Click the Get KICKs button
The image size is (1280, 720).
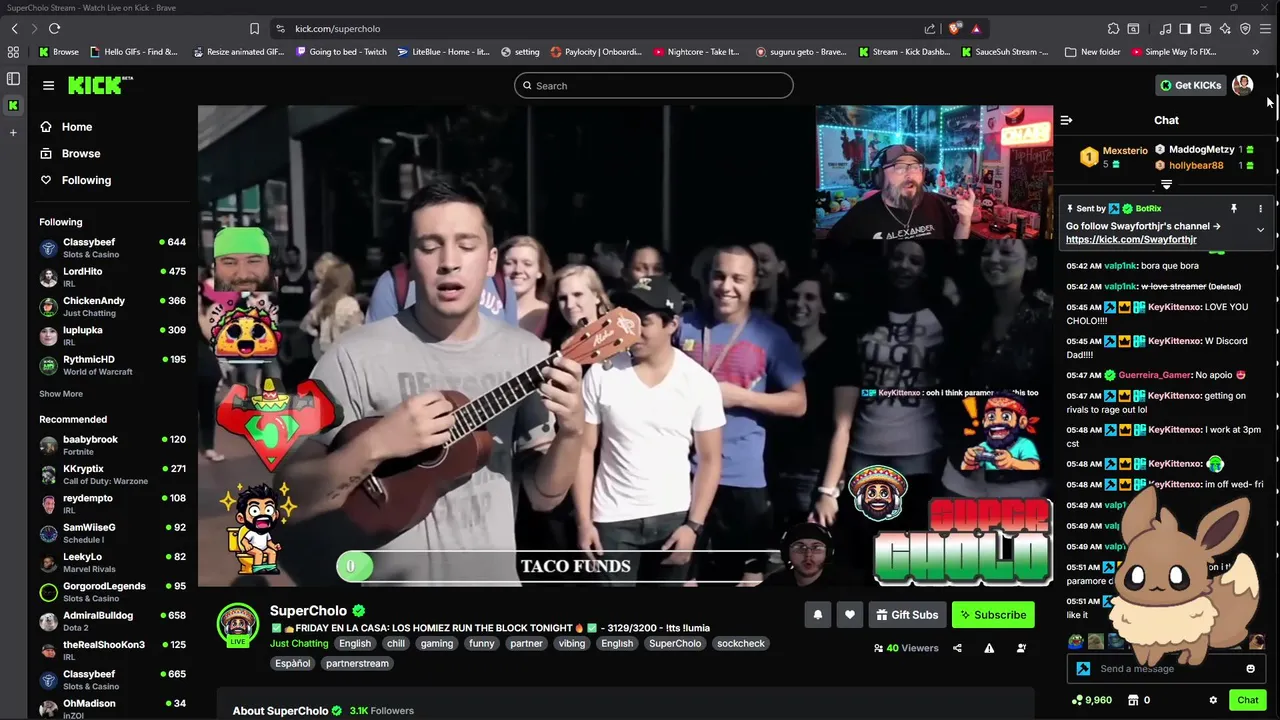(1190, 85)
